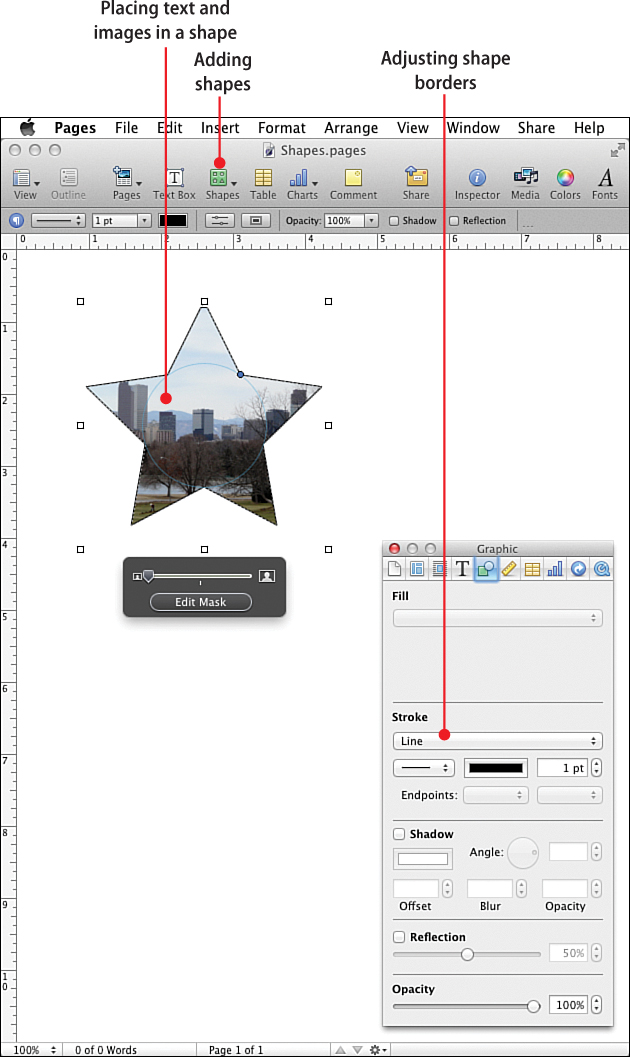The image size is (630, 1057).
Task: Click the black stroke color well in inspector
Action: pyautogui.click(x=494, y=768)
